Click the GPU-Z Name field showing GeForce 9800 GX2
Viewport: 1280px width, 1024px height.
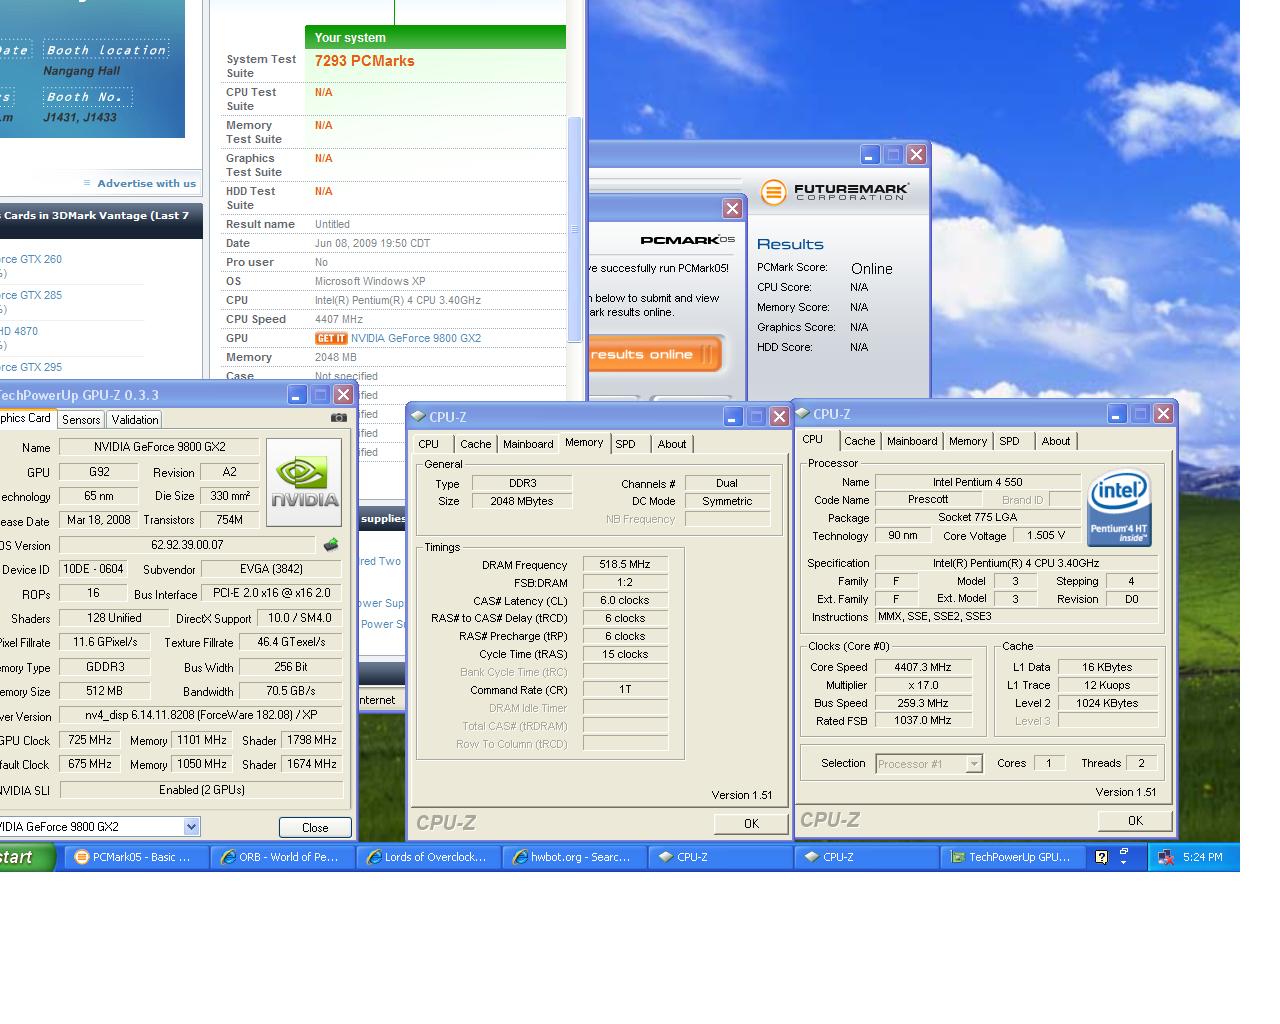159,447
